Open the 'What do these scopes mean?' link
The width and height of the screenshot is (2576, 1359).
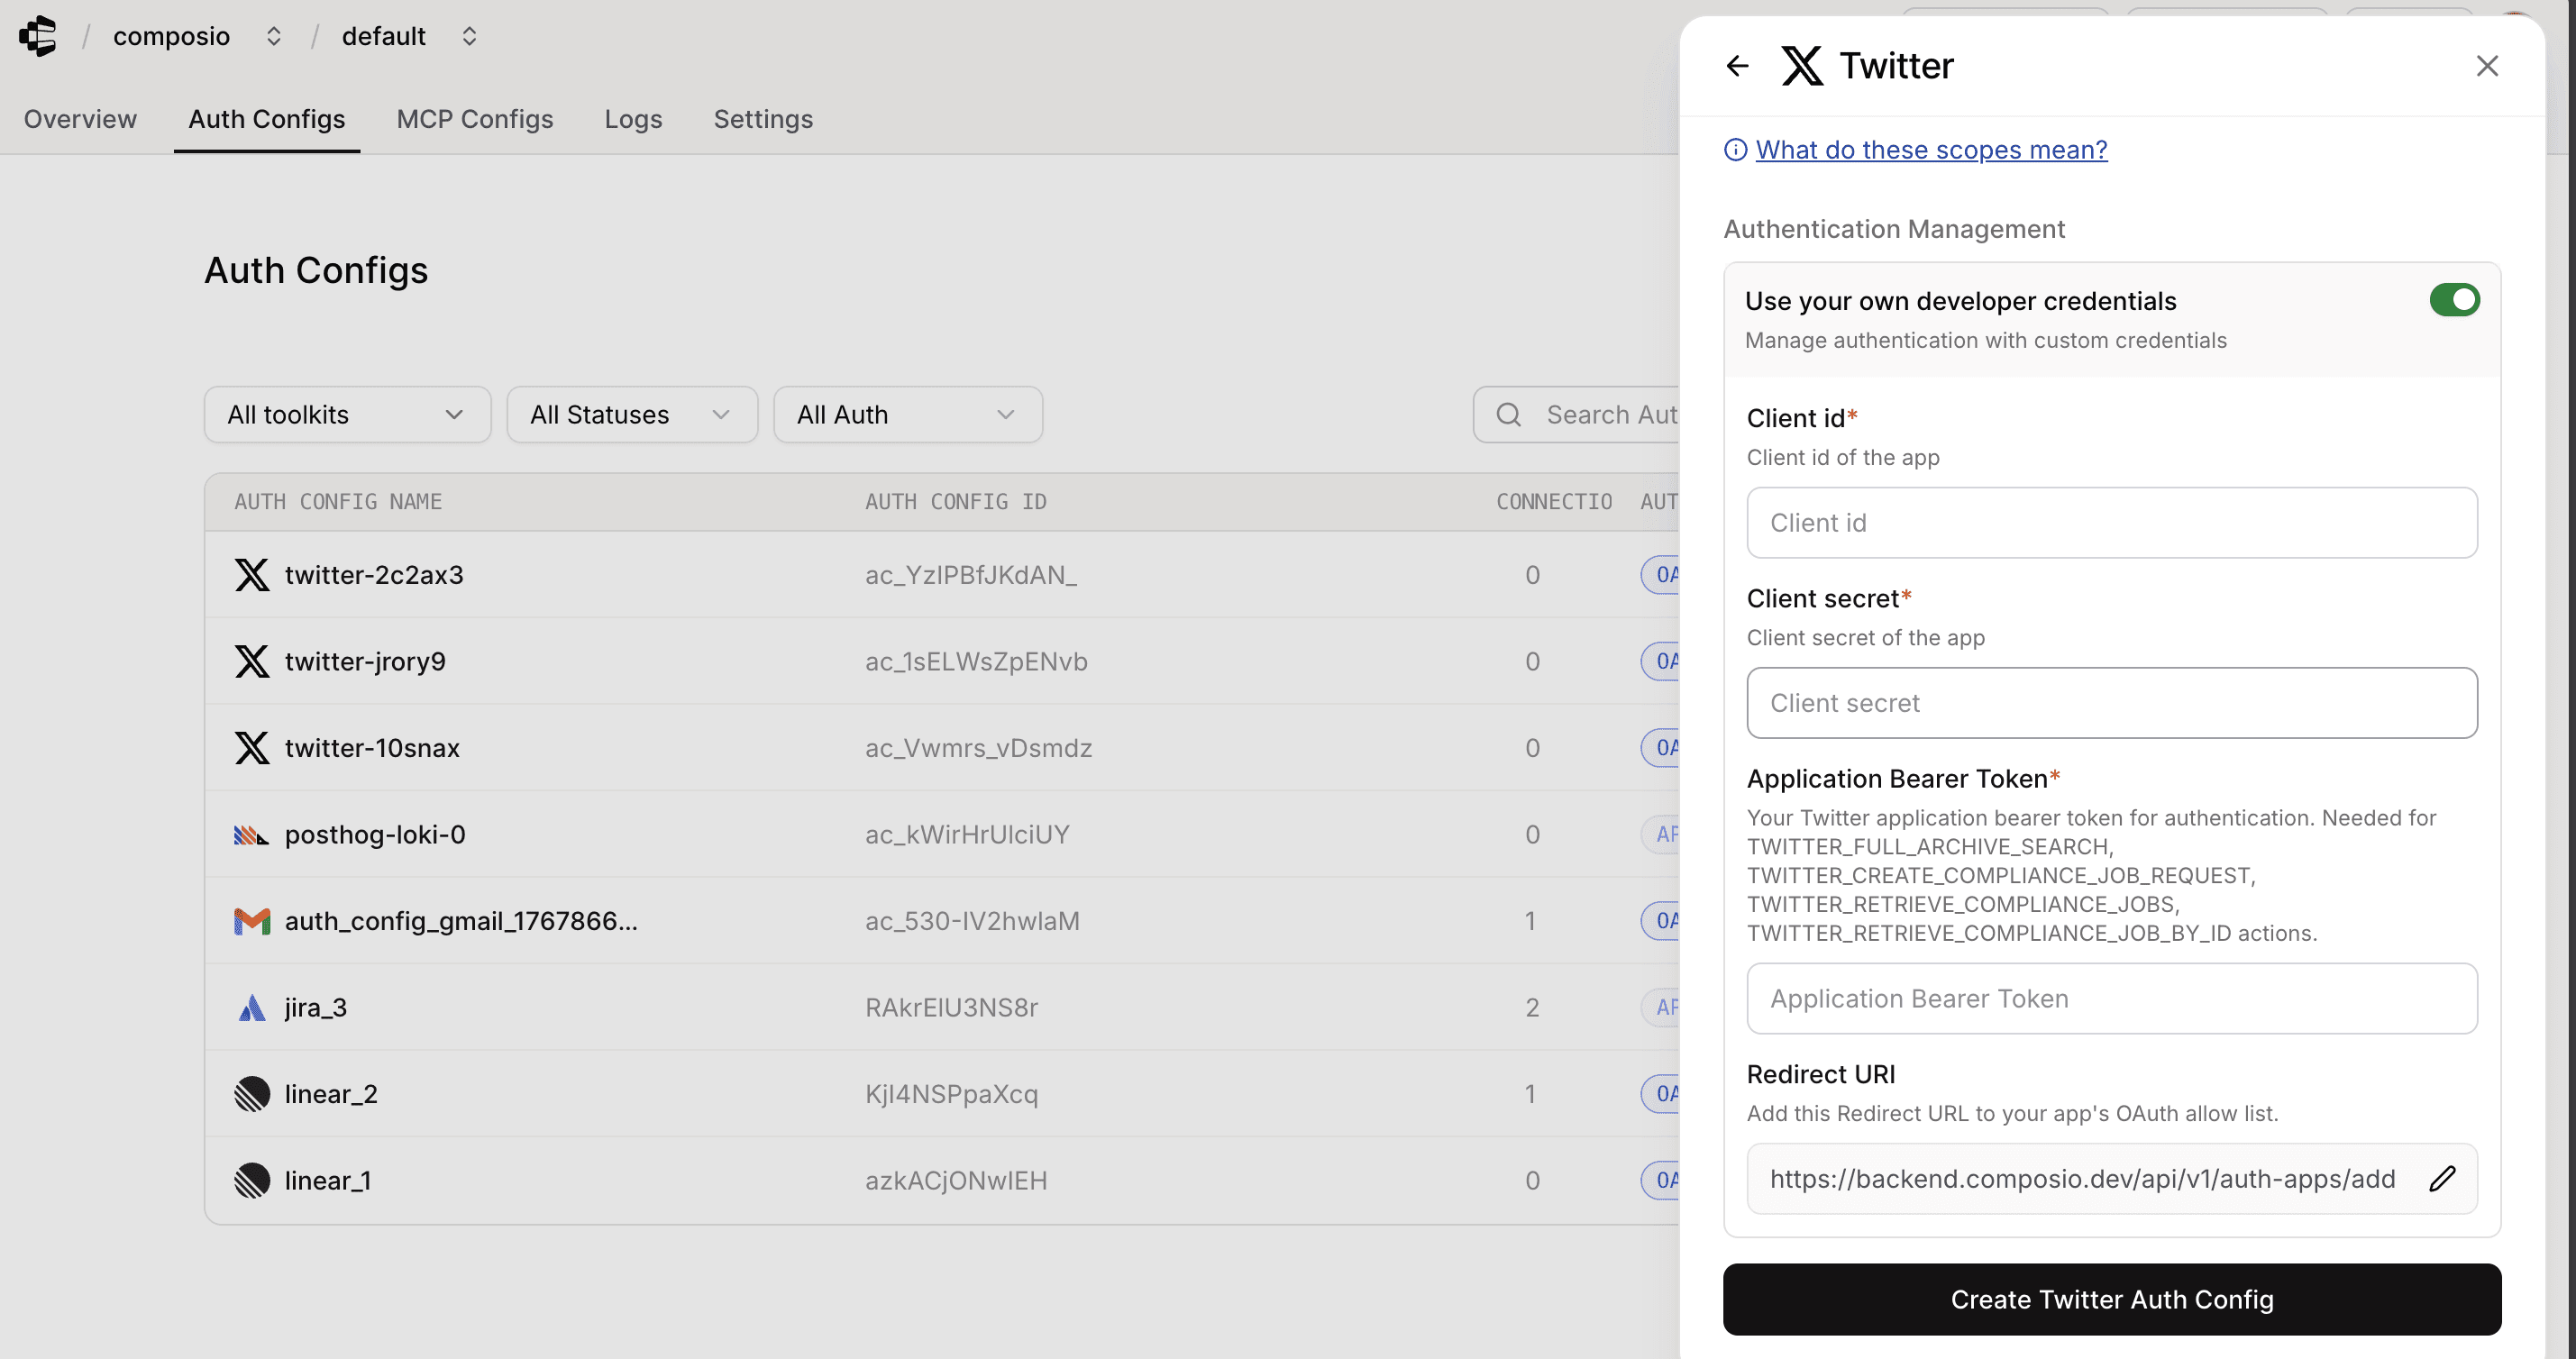click(x=1930, y=150)
